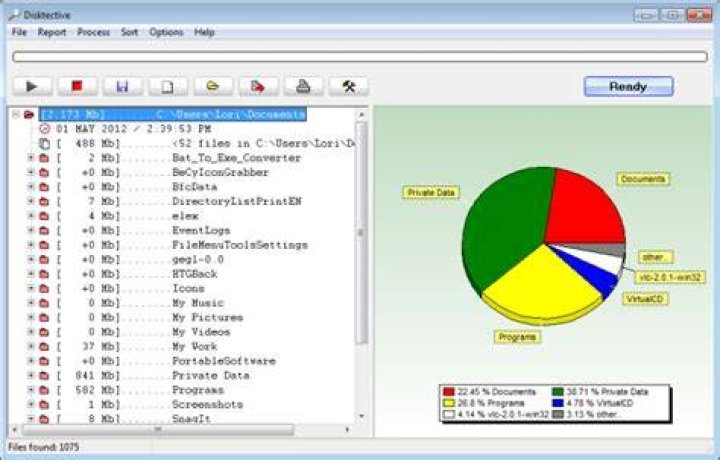The height and width of the screenshot is (460, 720).
Task: Click folder icon beside My Videos
Action: (44, 332)
